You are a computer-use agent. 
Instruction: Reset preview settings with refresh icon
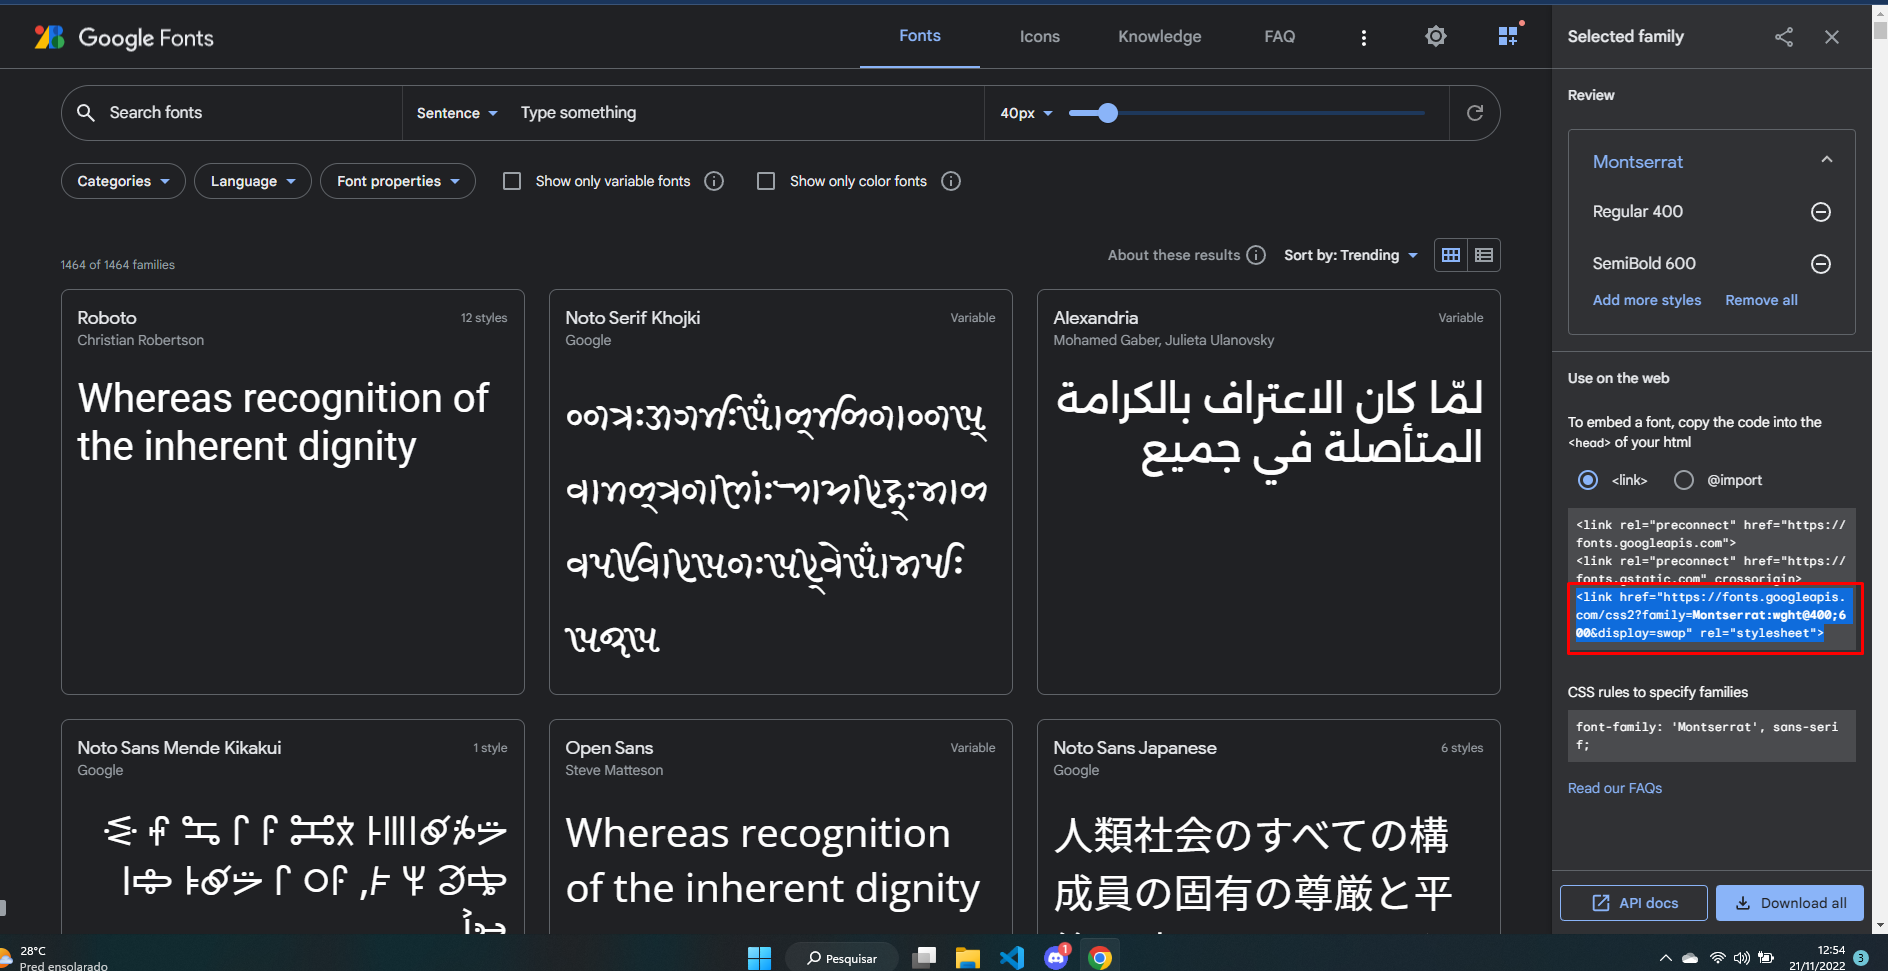[1475, 113]
